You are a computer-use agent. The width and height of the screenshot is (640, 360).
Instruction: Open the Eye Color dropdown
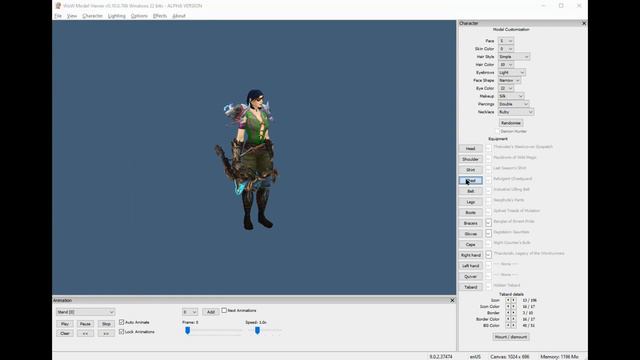click(x=506, y=88)
